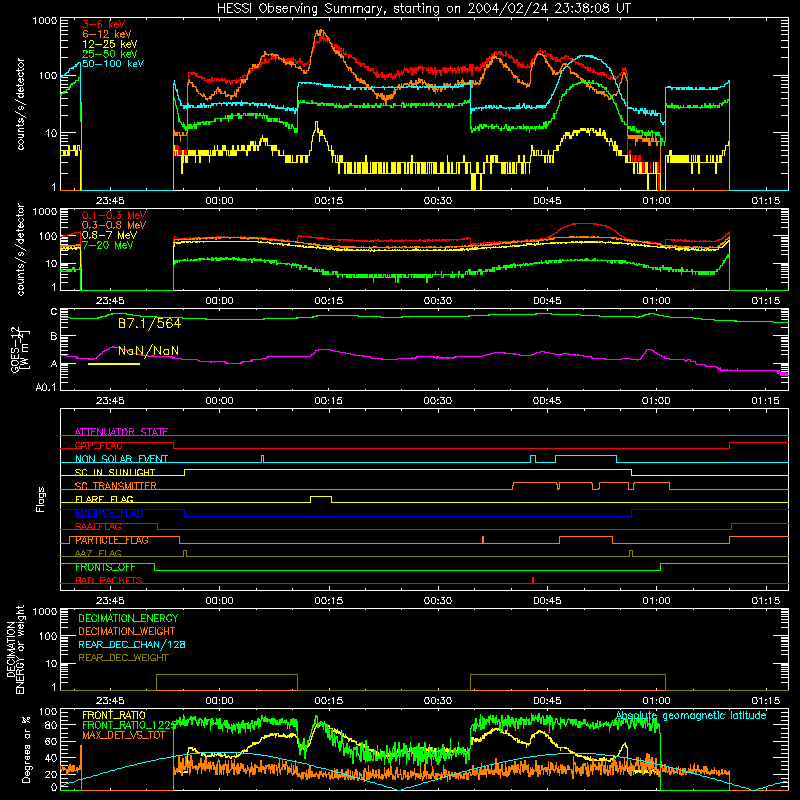Click the MAX_DET_VS_TOT legend label

(x=124, y=735)
